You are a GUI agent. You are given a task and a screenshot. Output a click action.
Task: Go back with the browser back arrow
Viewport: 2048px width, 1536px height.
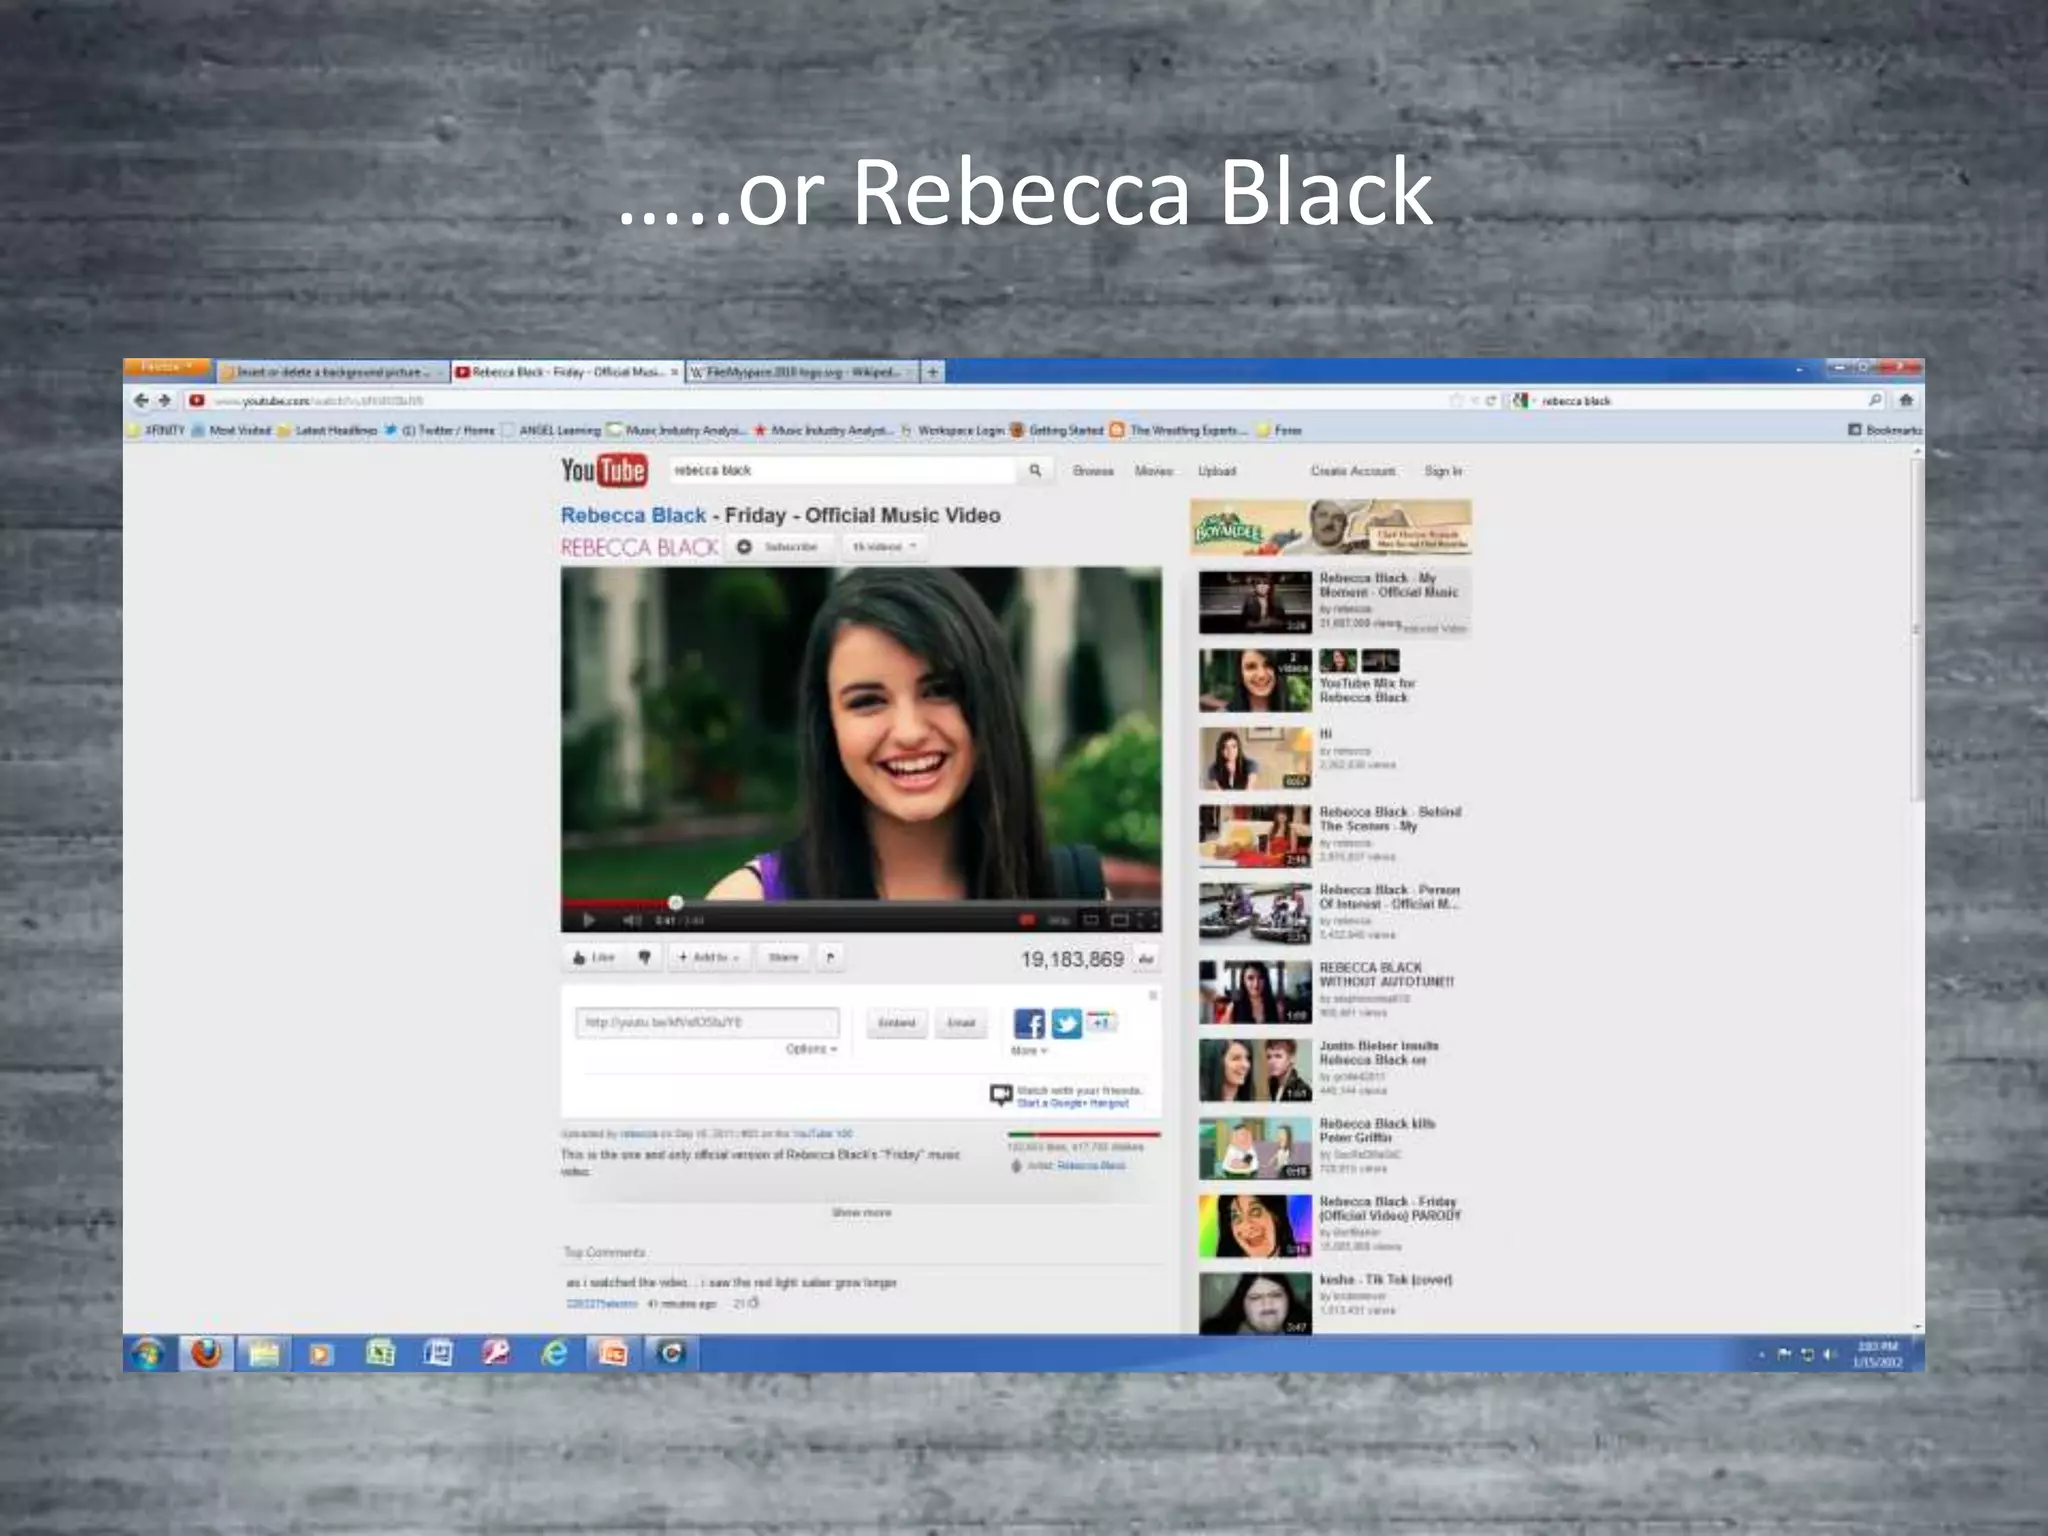[x=141, y=400]
